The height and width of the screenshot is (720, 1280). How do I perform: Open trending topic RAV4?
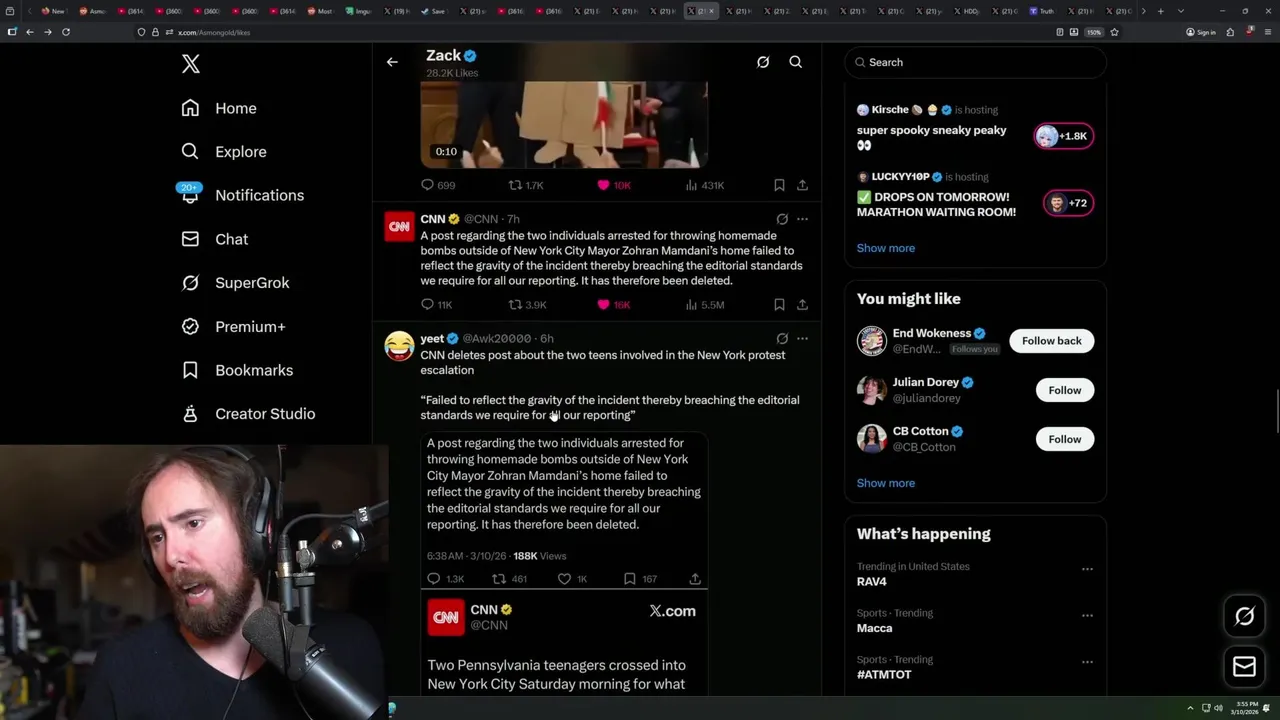point(872,582)
